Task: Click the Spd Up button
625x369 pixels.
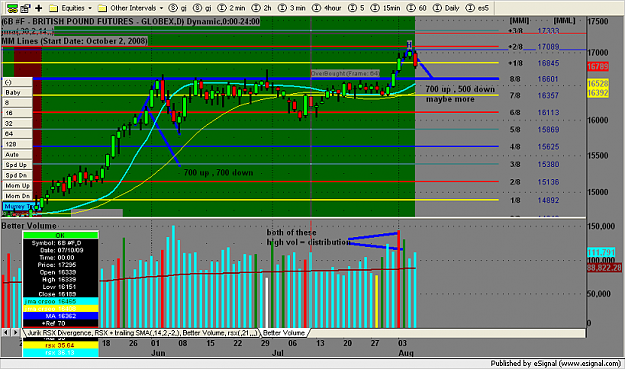Action: tap(17, 165)
